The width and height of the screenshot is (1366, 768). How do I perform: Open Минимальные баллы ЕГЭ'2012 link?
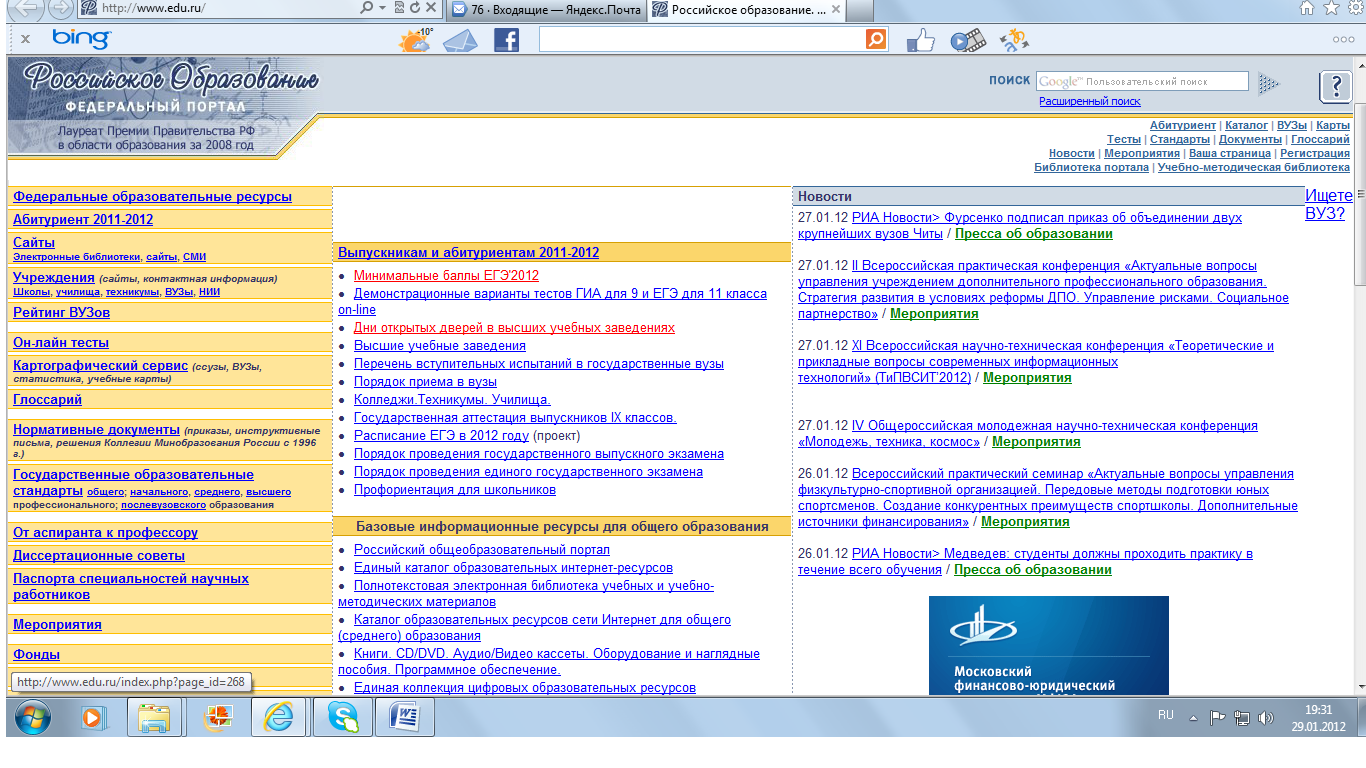coord(446,275)
